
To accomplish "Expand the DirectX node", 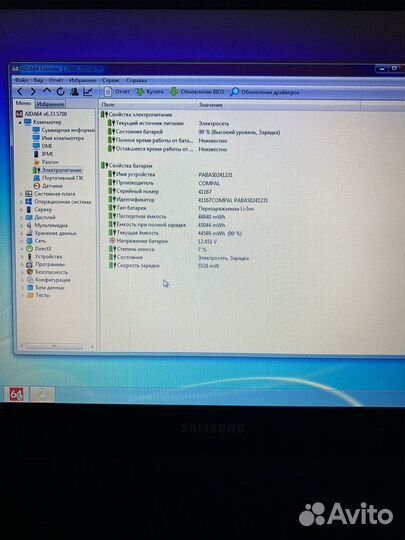I will pyautogui.click(x=22, y=249).
